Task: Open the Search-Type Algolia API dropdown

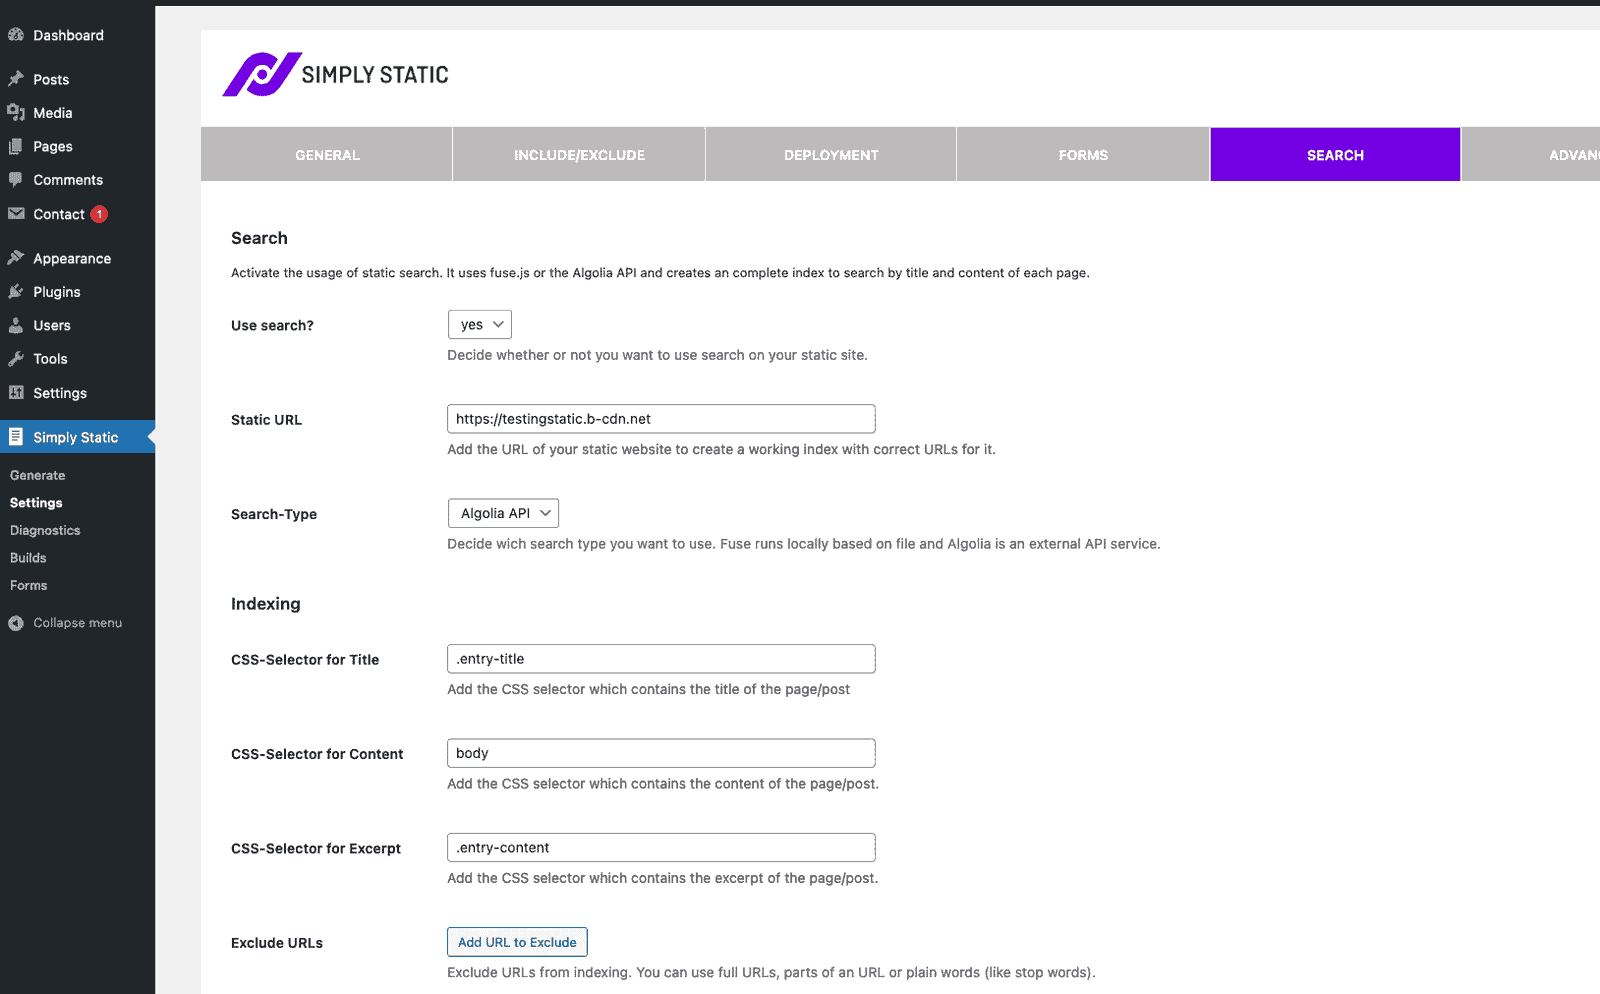Action: [x=503, y=514]
